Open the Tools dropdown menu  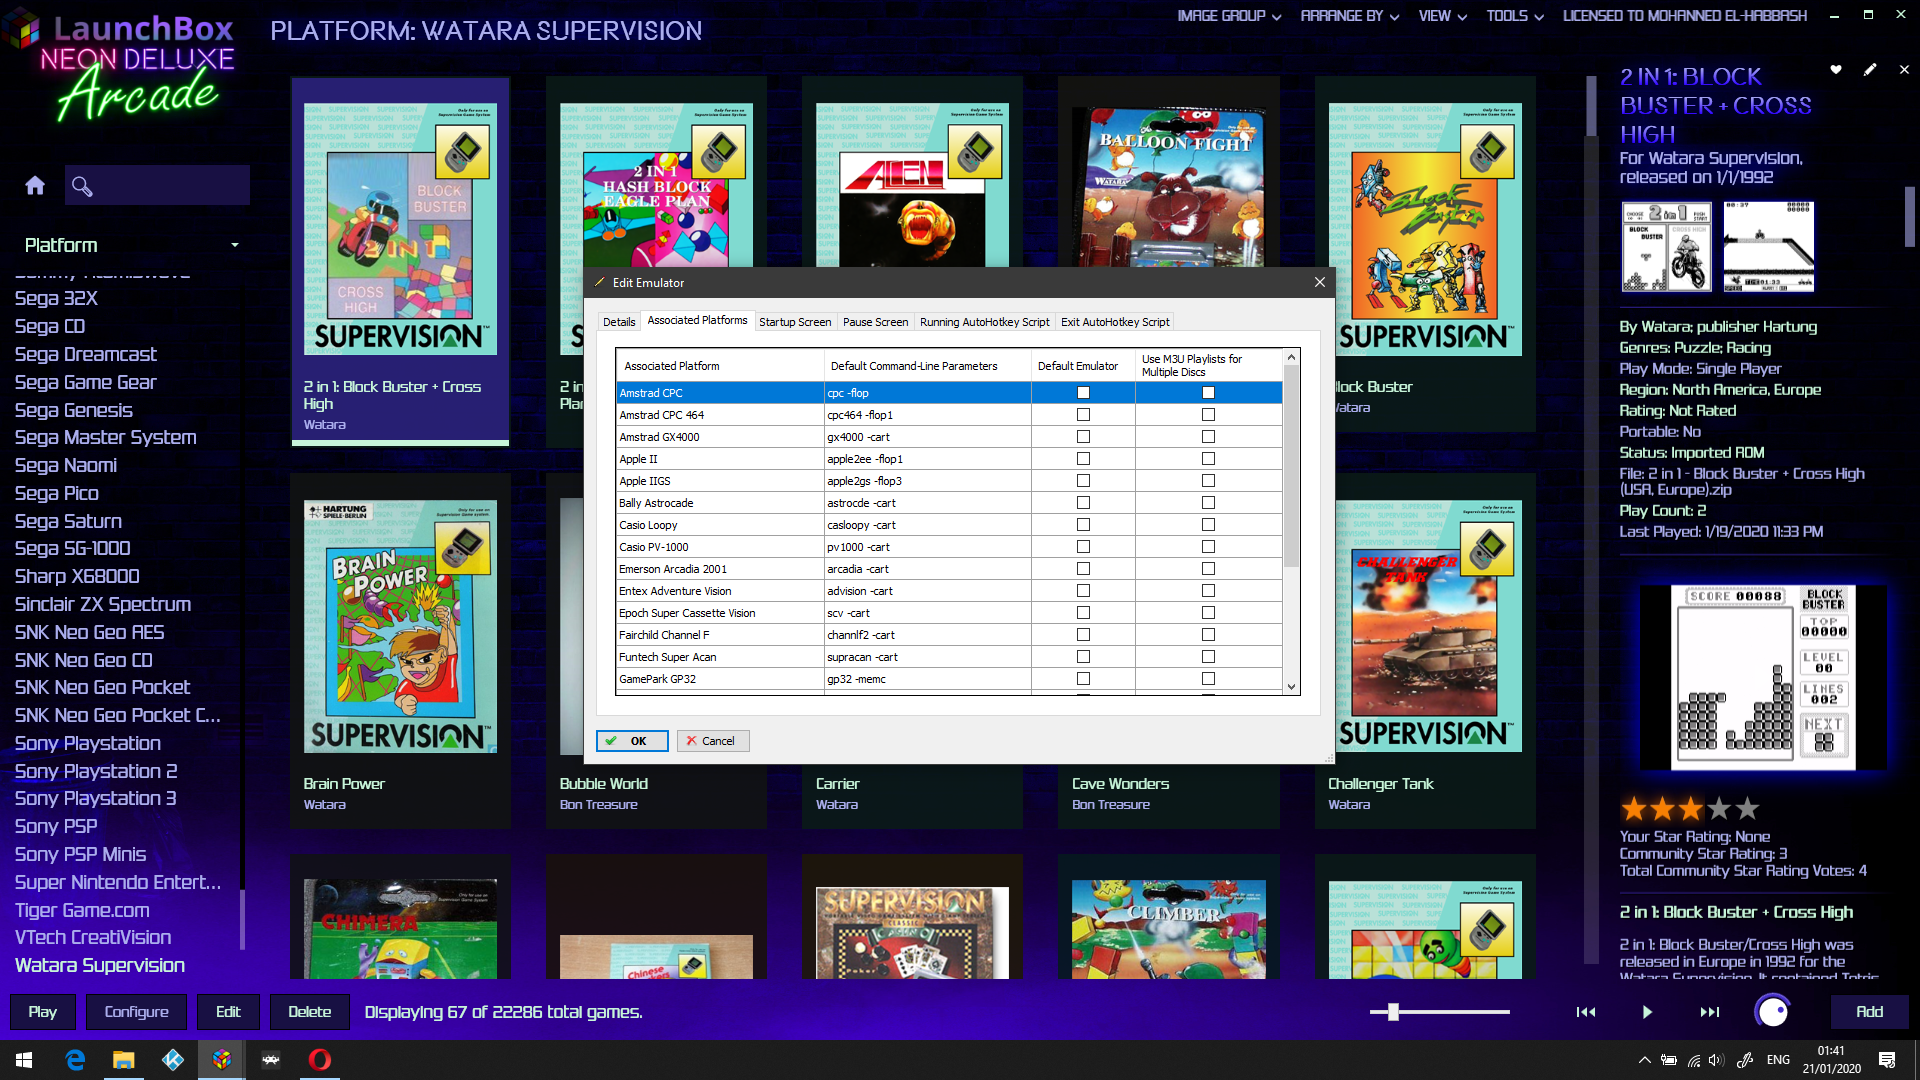[1514, 16]
